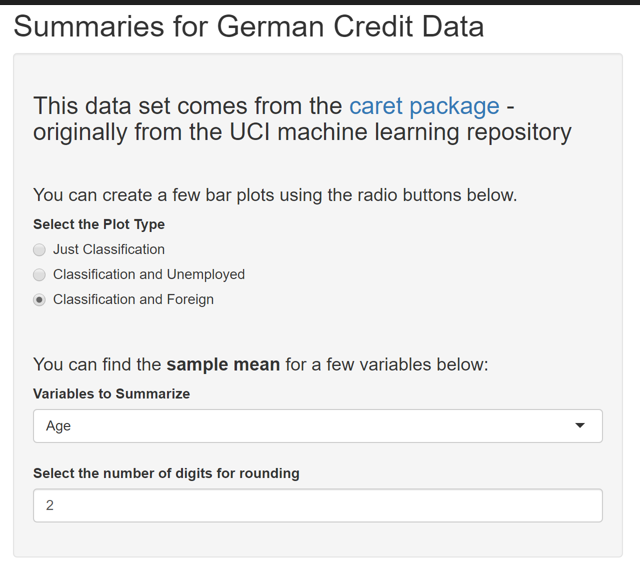Screen dimensions: 640x583
Task: Click the 'Select the Plot Type' label
Action: (99, 224)
